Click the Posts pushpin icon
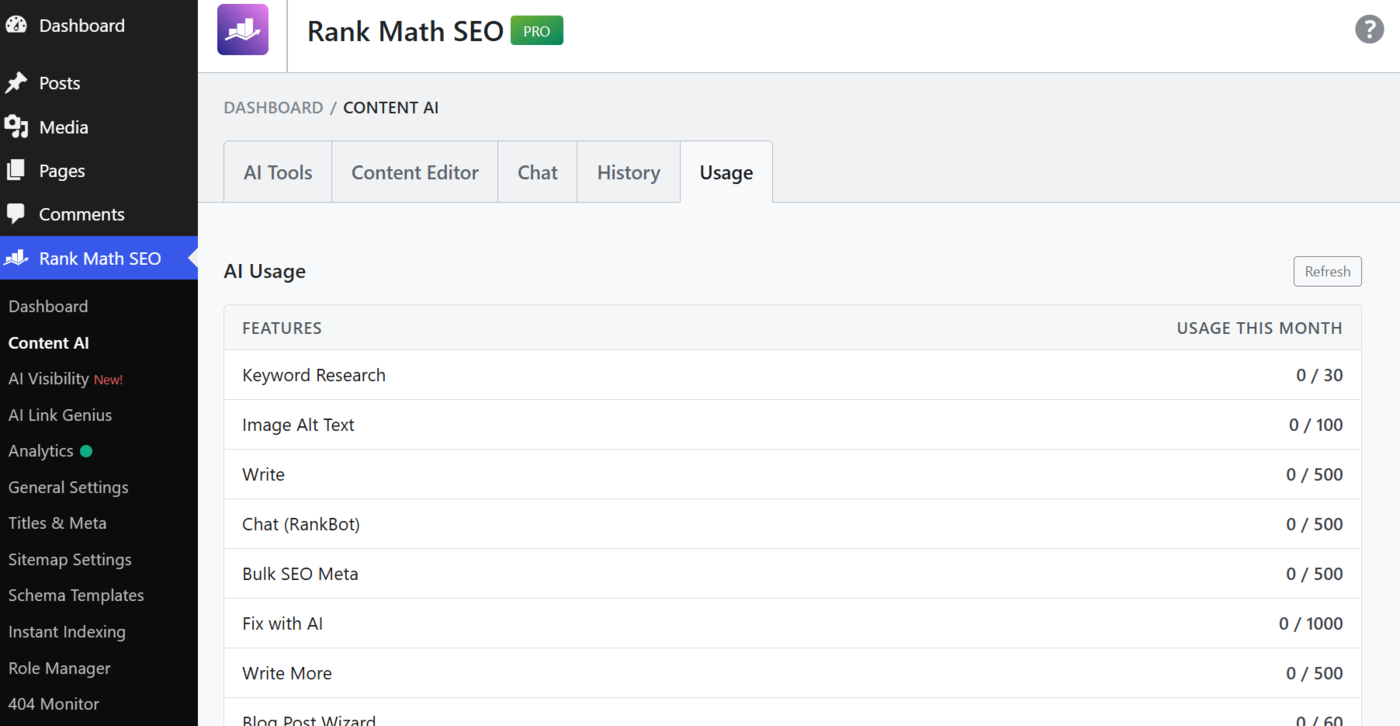Image resolution: width=1400 pixels, height=726 pixels. (x=16, y=83)
